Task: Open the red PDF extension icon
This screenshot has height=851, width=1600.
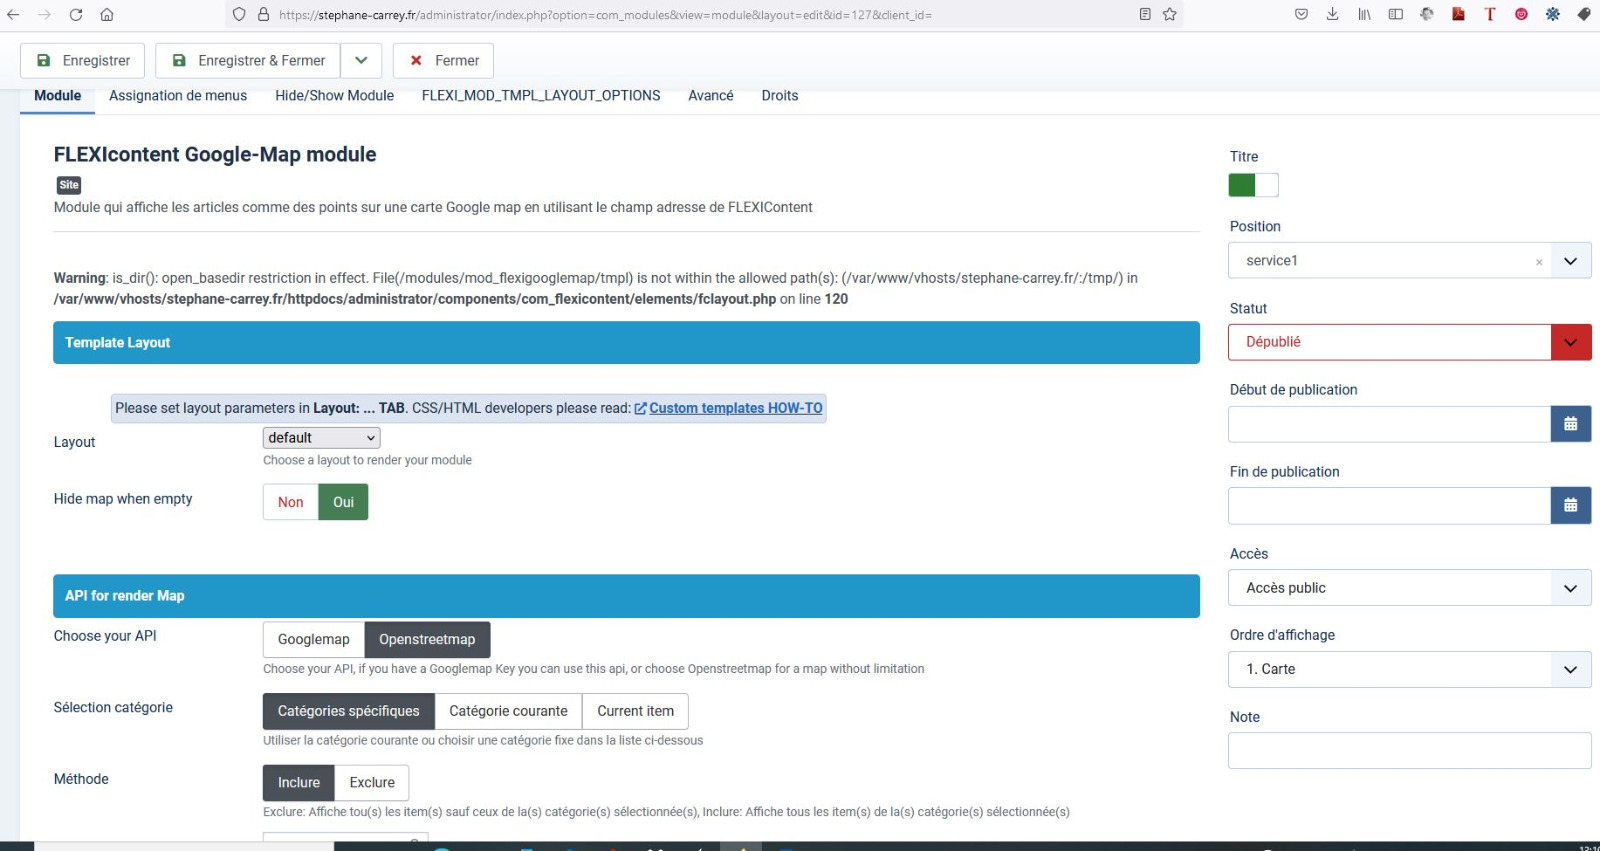Action: pos(1458,15)
